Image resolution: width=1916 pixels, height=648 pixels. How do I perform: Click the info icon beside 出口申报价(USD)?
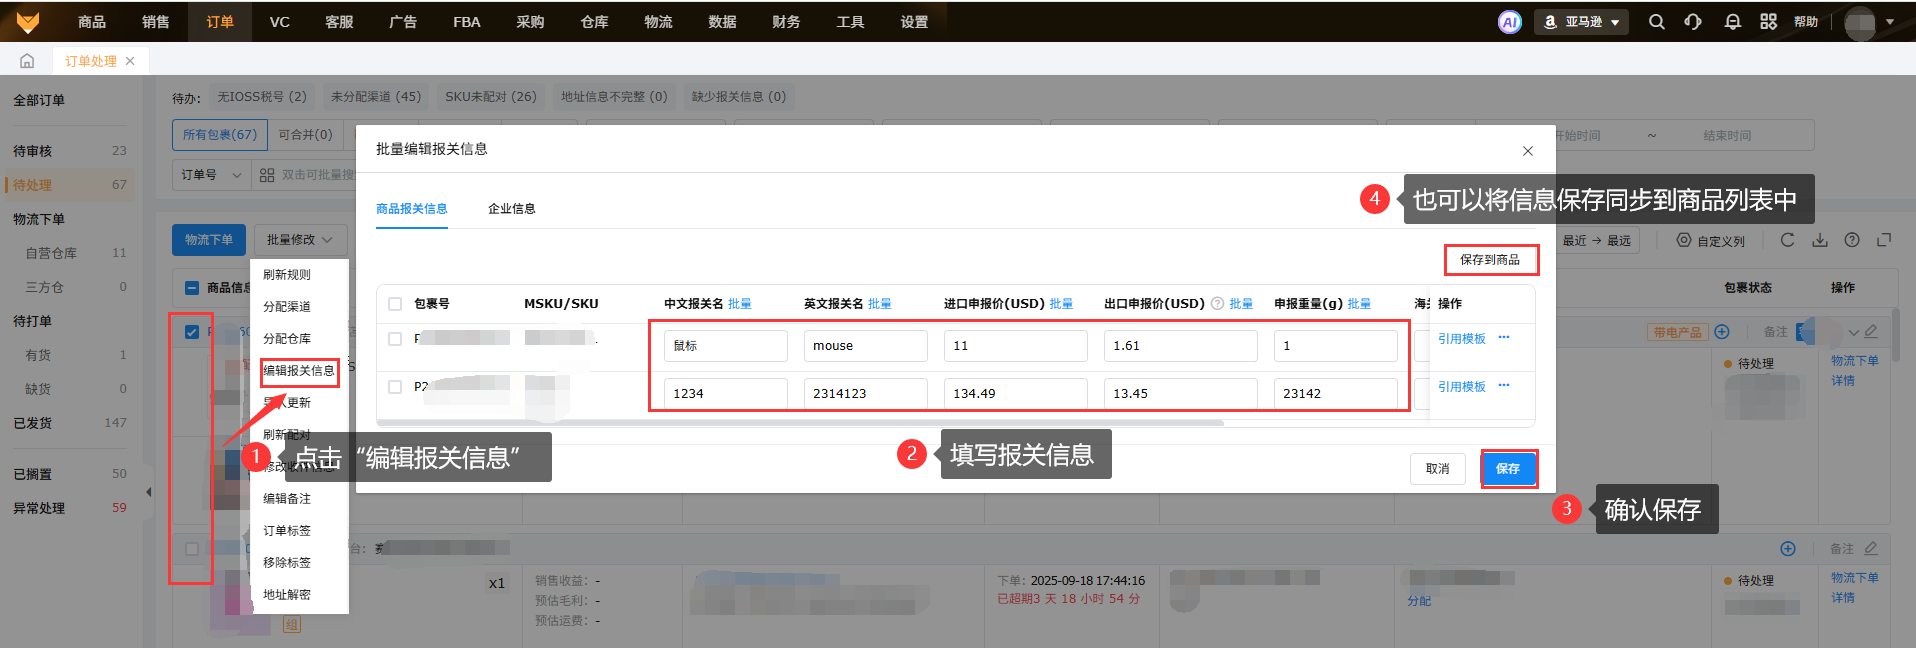(x=1217, y=304)
